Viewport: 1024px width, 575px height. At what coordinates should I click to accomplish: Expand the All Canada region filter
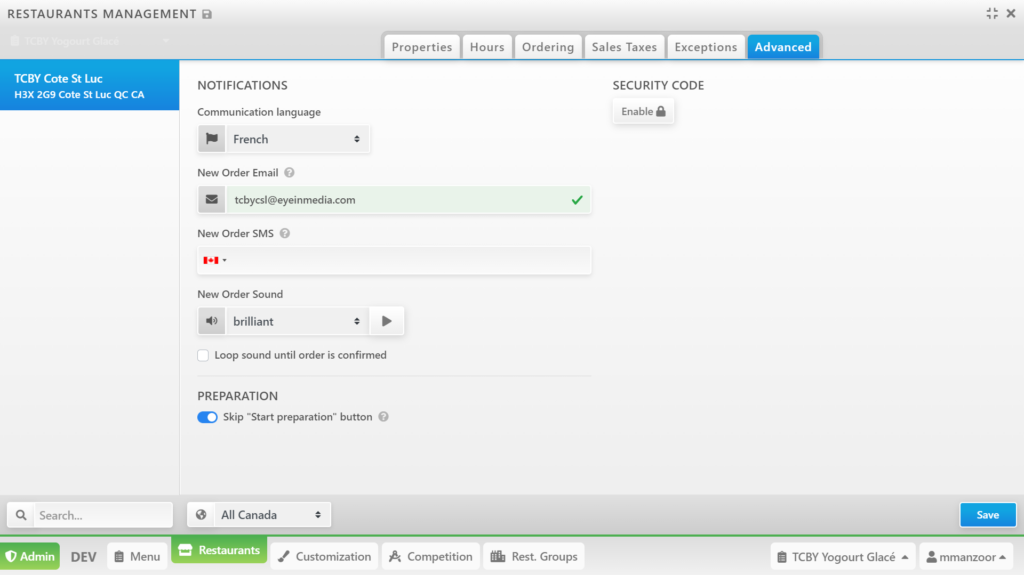(x=259, y=515)
